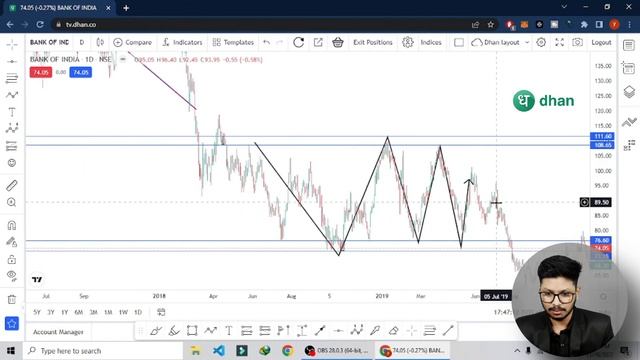
Task: Pick rectangle tool in floating favorites toolbar
Action: [x=192, y=330]
